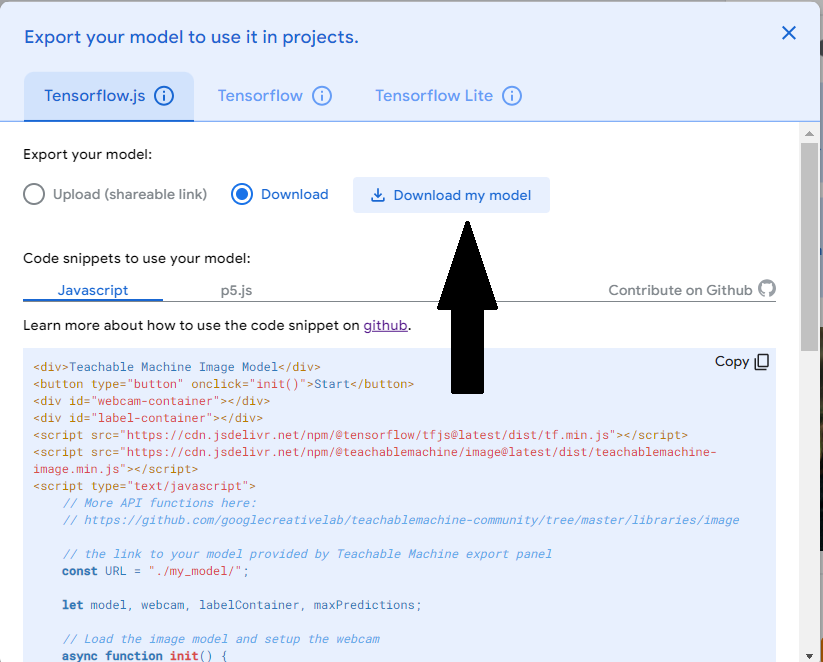Open the github link in description
This screenshot has width=823, height=662.
(385, 325)
